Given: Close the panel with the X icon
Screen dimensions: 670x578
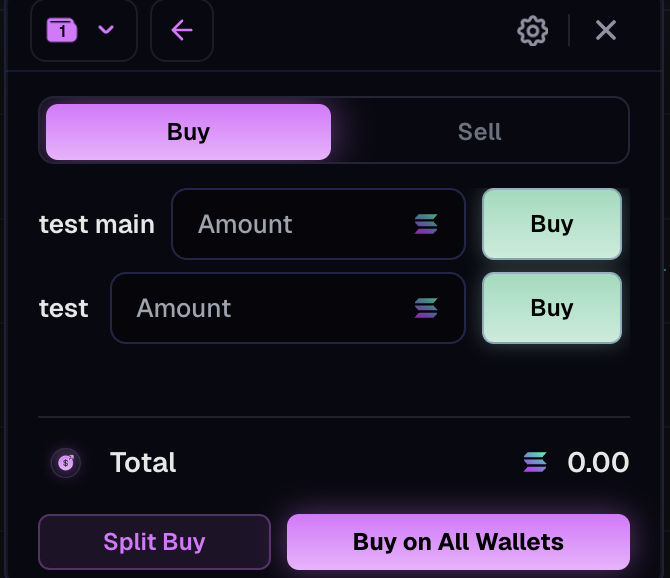Looking at the screenshot, I should [x=605, y=30].
